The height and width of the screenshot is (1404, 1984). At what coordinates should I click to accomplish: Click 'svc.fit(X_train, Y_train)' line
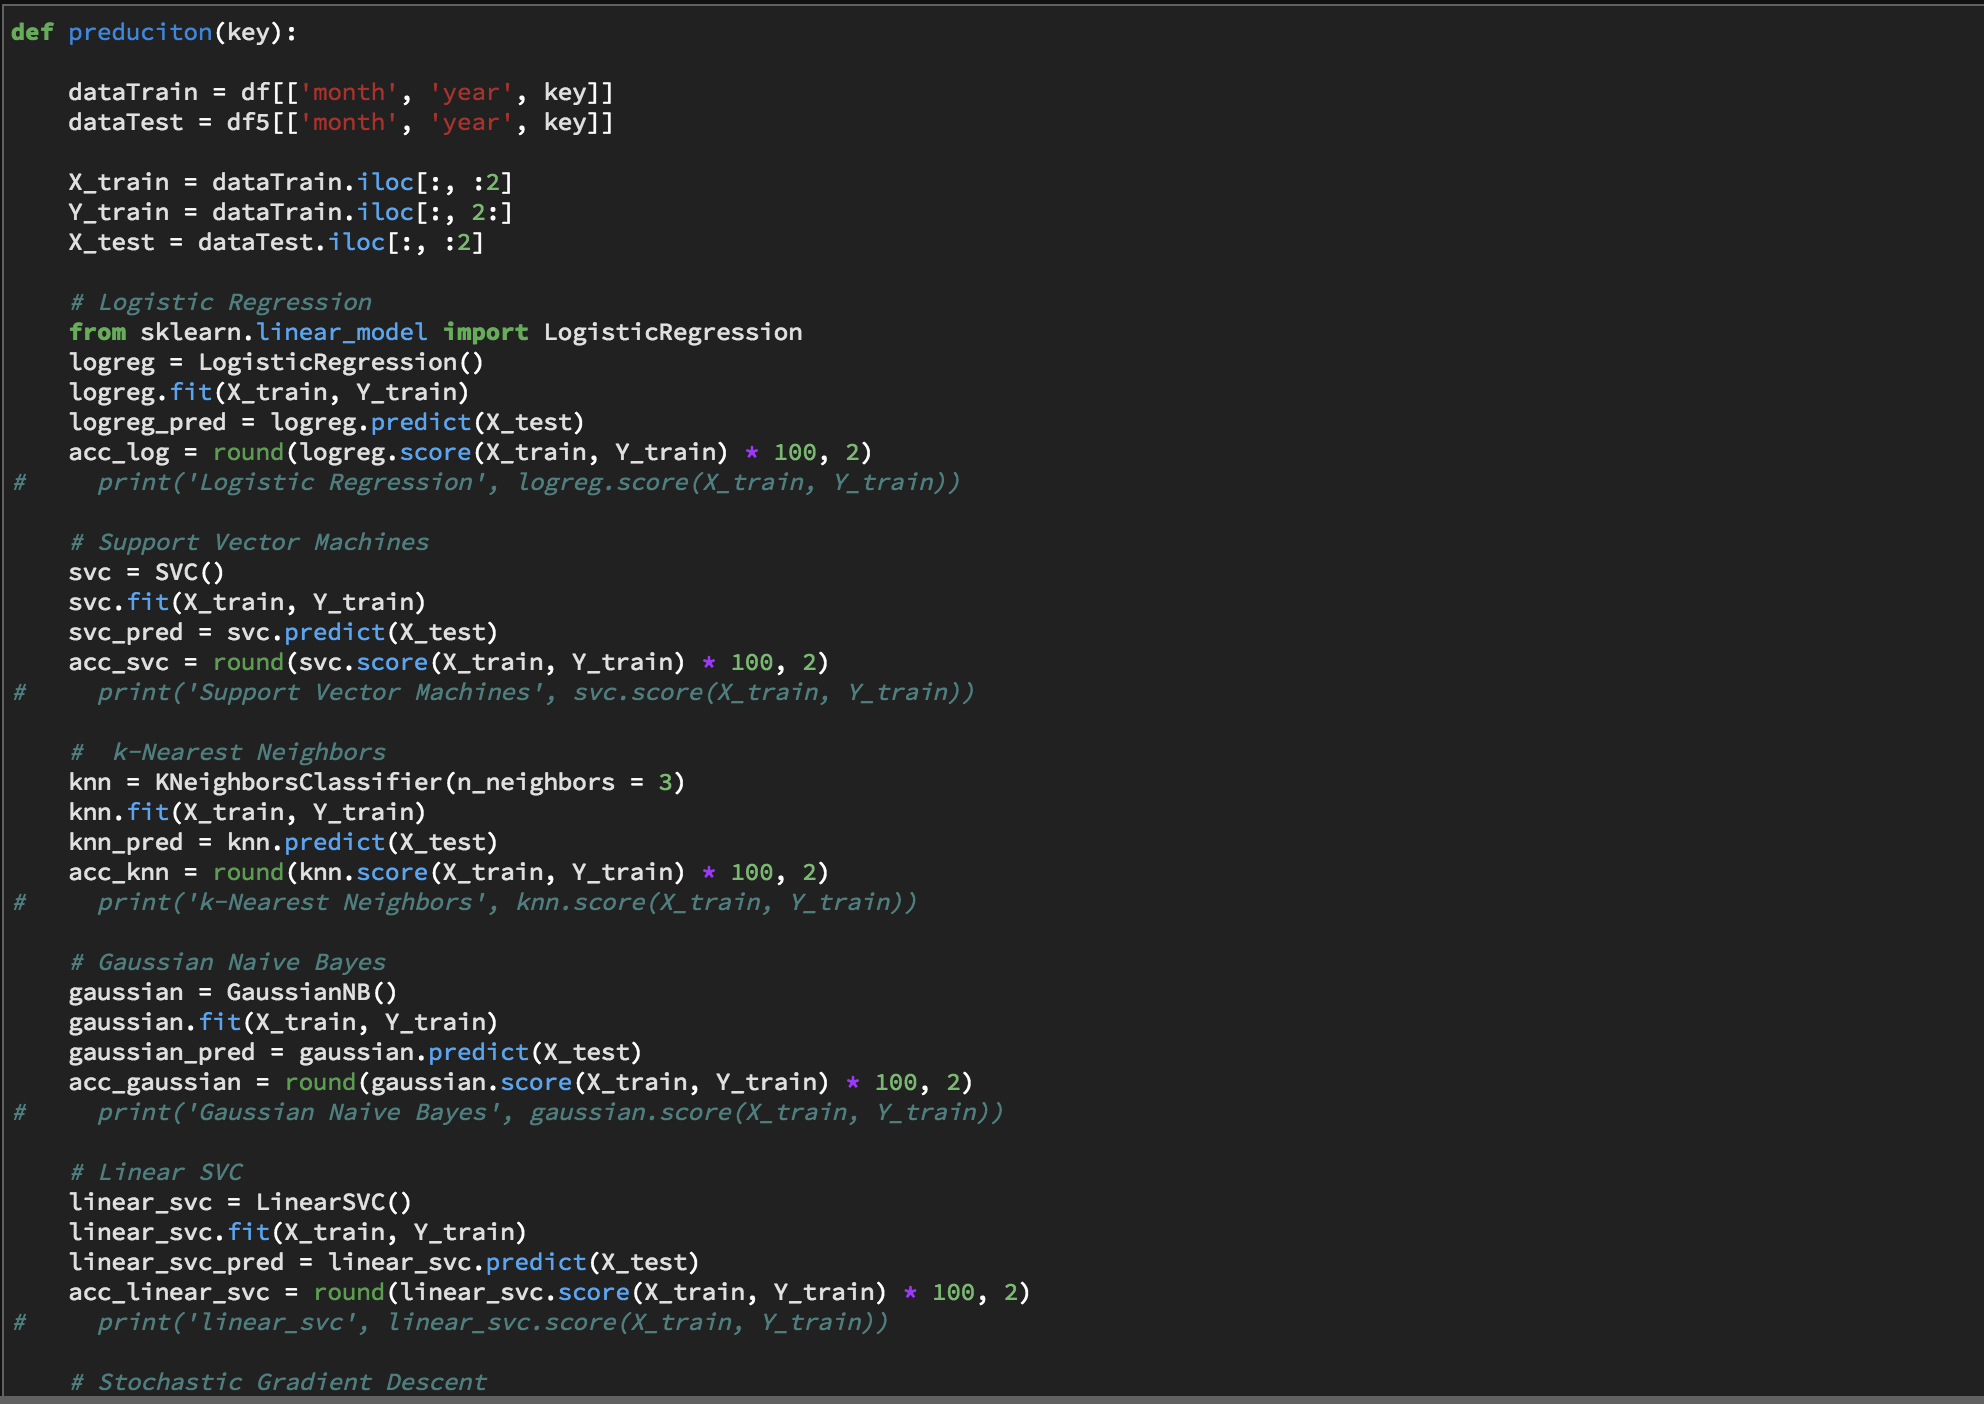pos(247,602)
